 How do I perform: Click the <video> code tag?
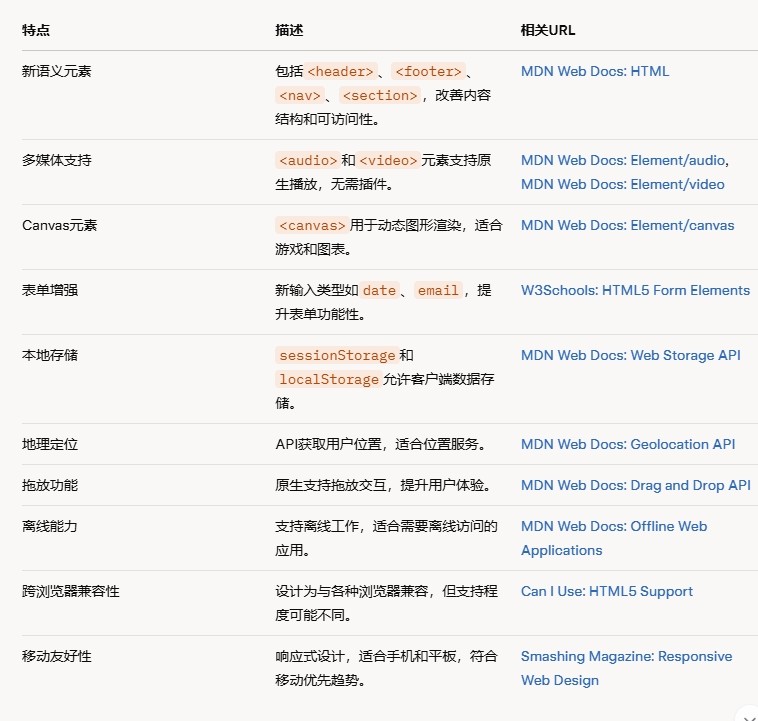pos(388,161)
